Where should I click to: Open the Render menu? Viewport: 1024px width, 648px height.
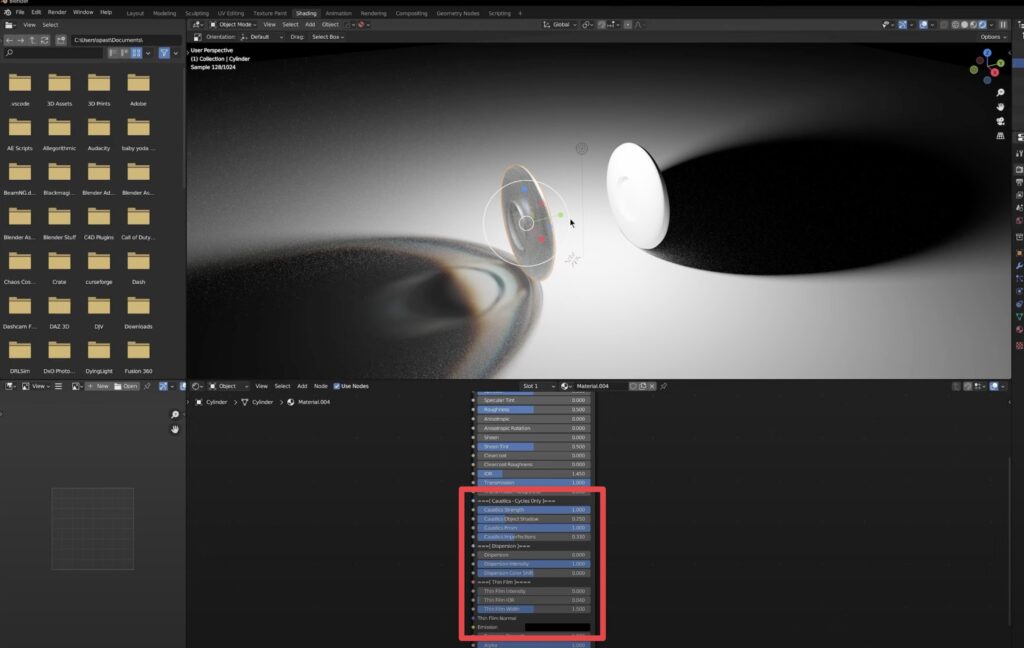pos(57,12)
